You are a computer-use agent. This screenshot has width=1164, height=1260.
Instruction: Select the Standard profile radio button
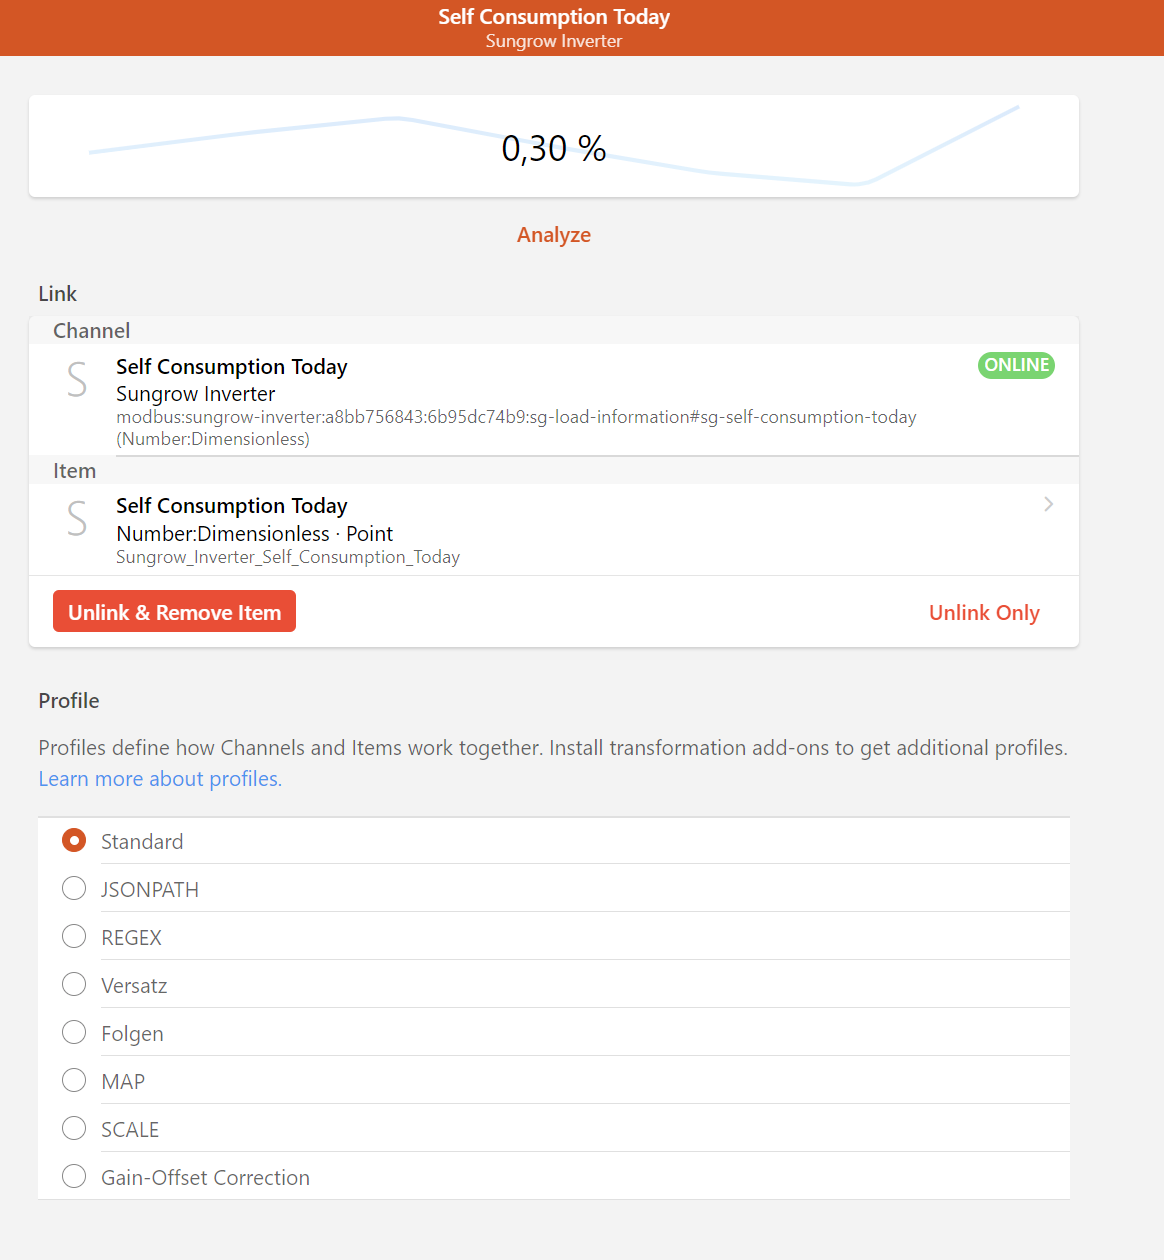74,841
